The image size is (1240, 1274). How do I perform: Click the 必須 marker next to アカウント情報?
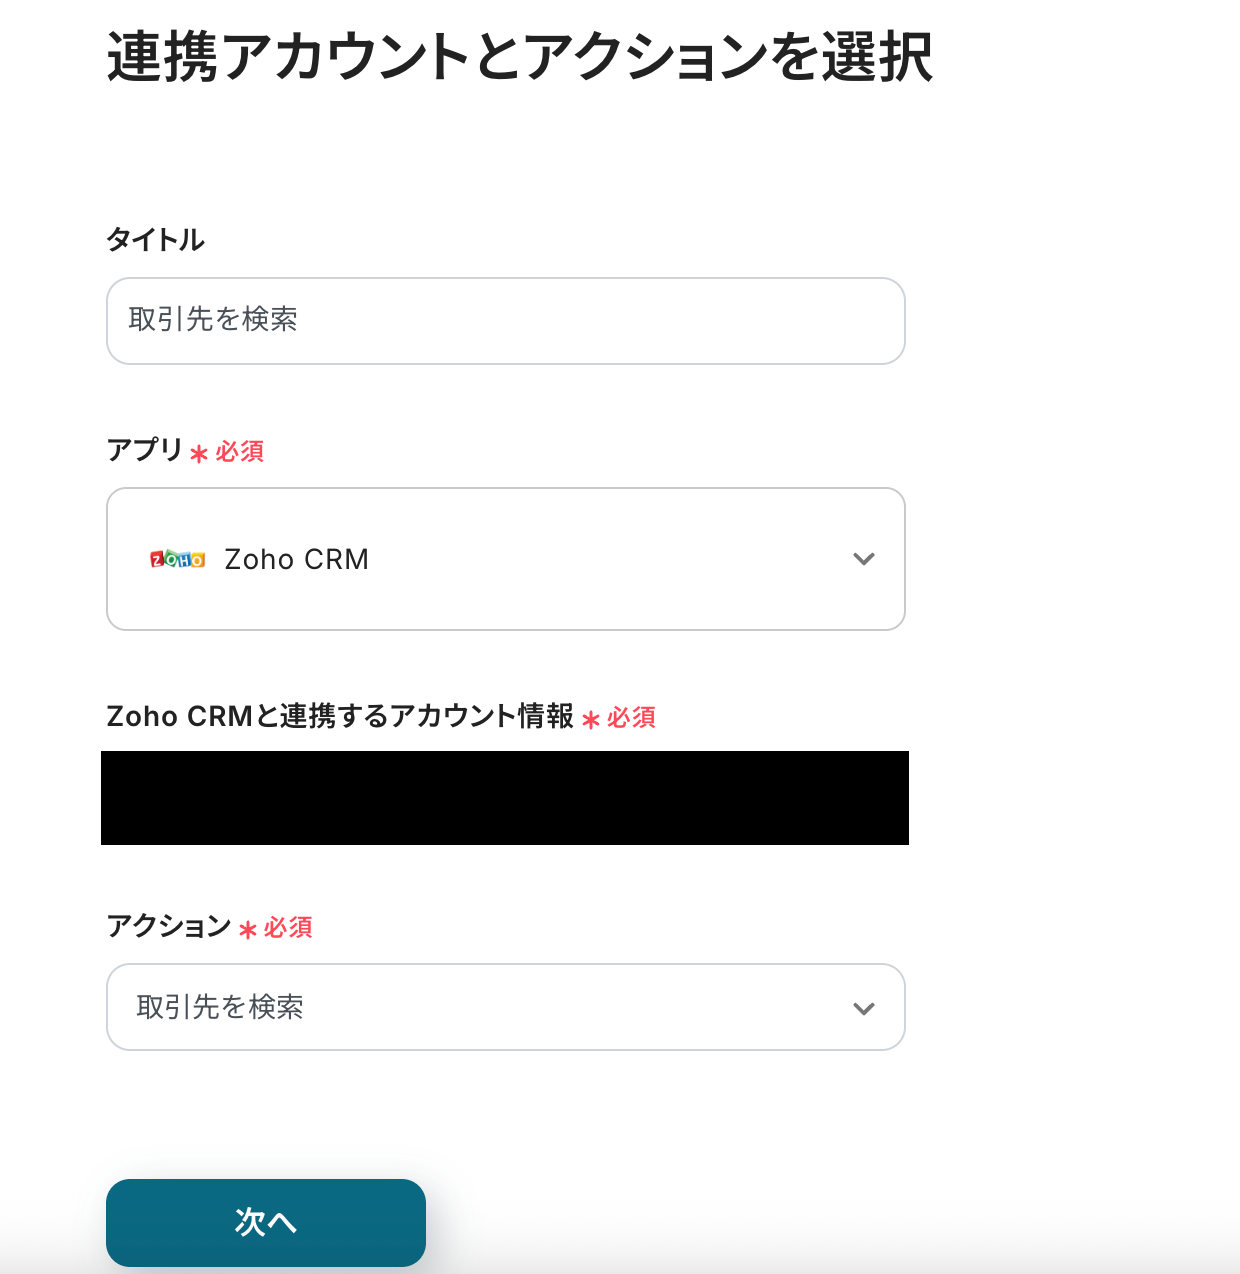click(631, 718)
